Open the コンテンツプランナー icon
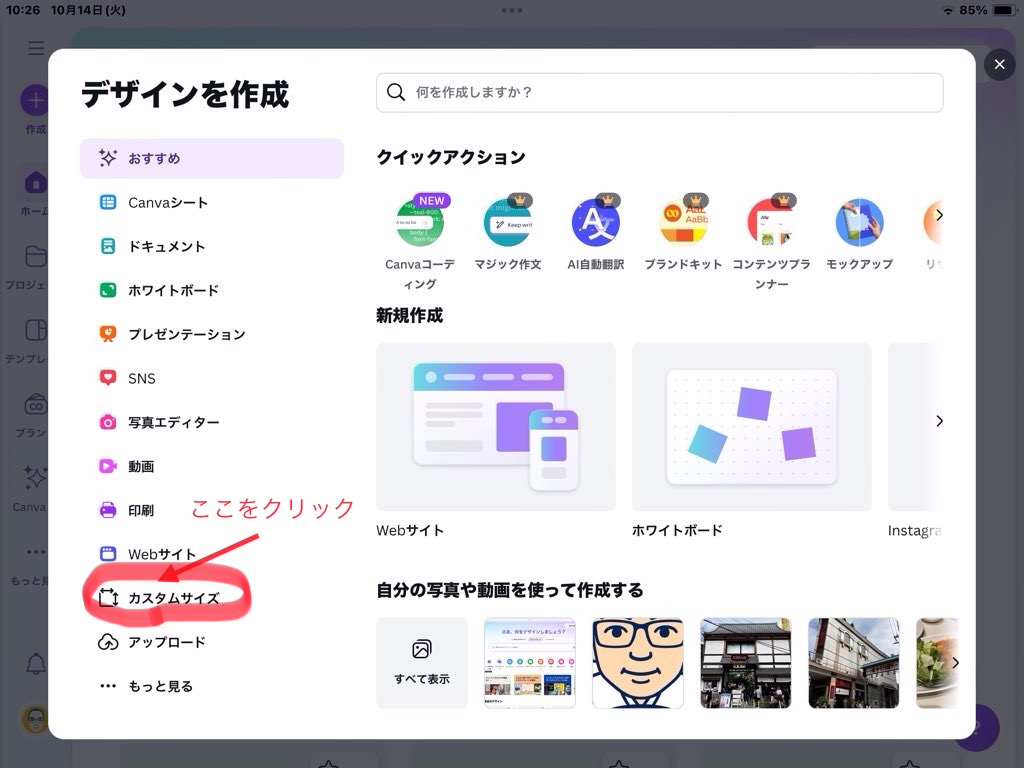Viewport: 1024px width, 768px height. pyautogui.click(x=771, y=223)
